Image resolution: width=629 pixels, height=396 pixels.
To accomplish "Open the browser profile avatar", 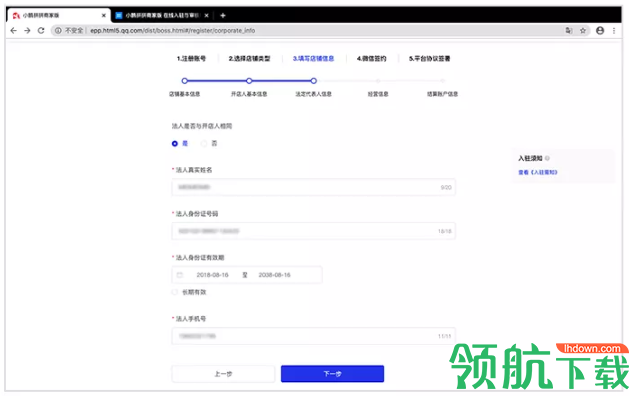I will pyautogui.click(x=600, y=30).
